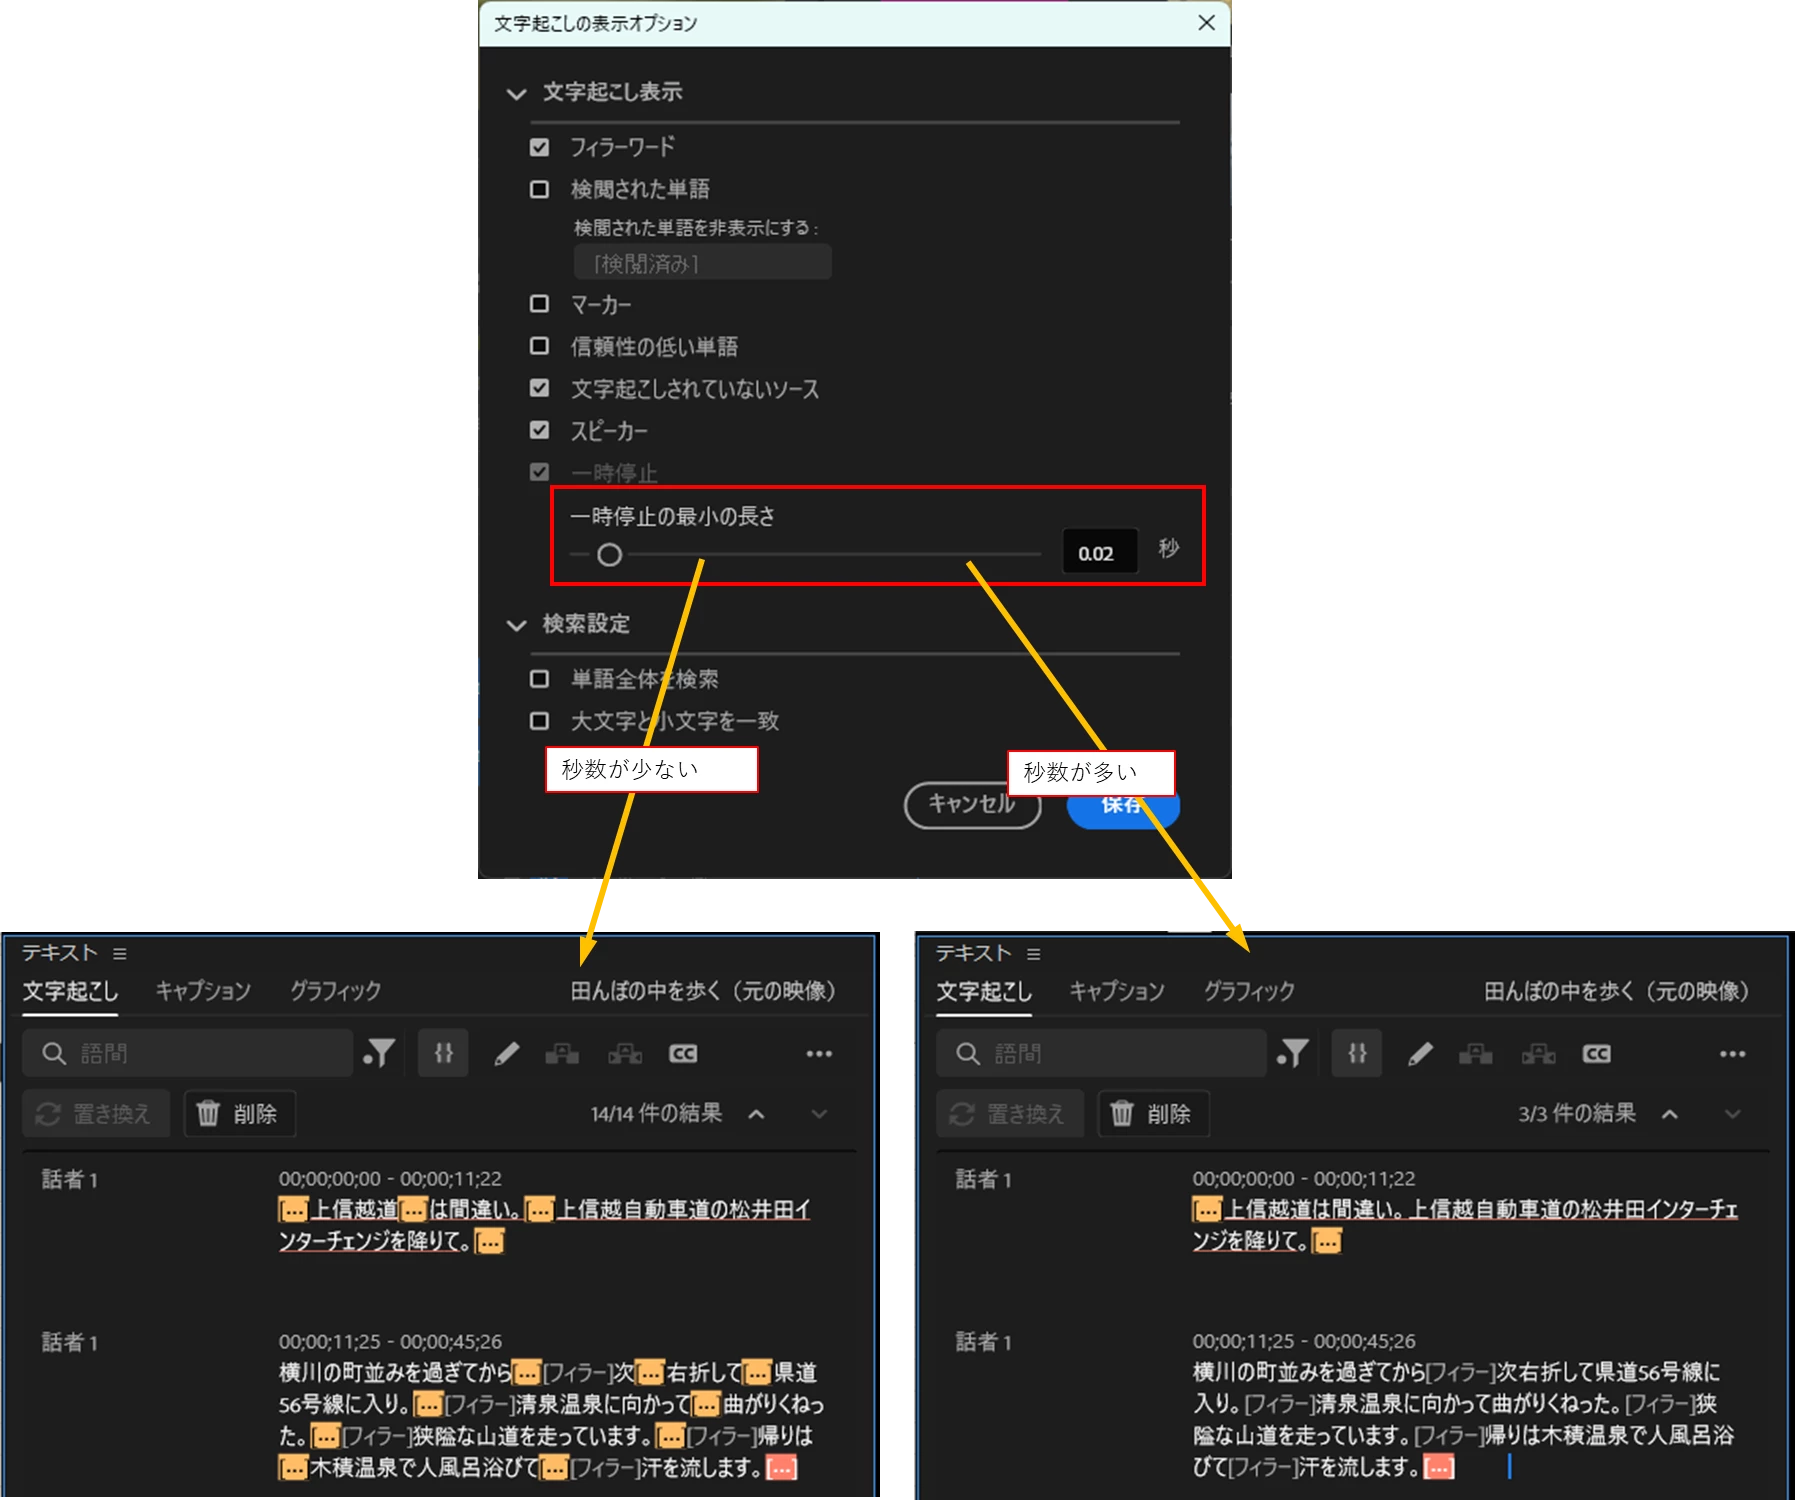Click the キャンセル button

[972, 804]
